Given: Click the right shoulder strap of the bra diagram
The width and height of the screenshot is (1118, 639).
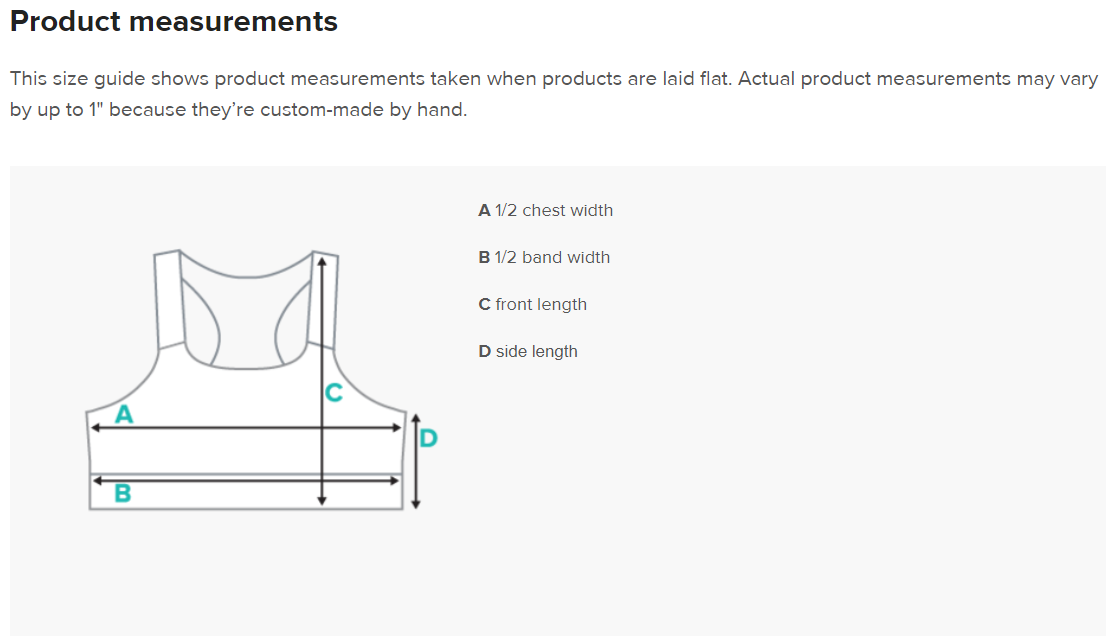Looking at the screenshot, I should click(328, 300).
